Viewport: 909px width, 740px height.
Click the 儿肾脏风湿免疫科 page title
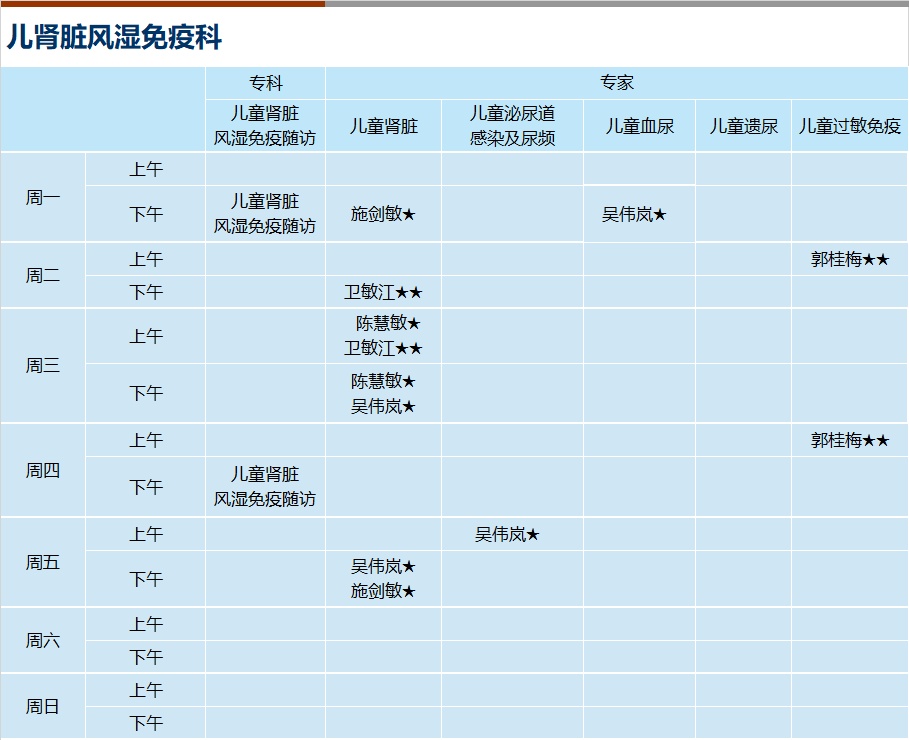[x=114, y=38]
